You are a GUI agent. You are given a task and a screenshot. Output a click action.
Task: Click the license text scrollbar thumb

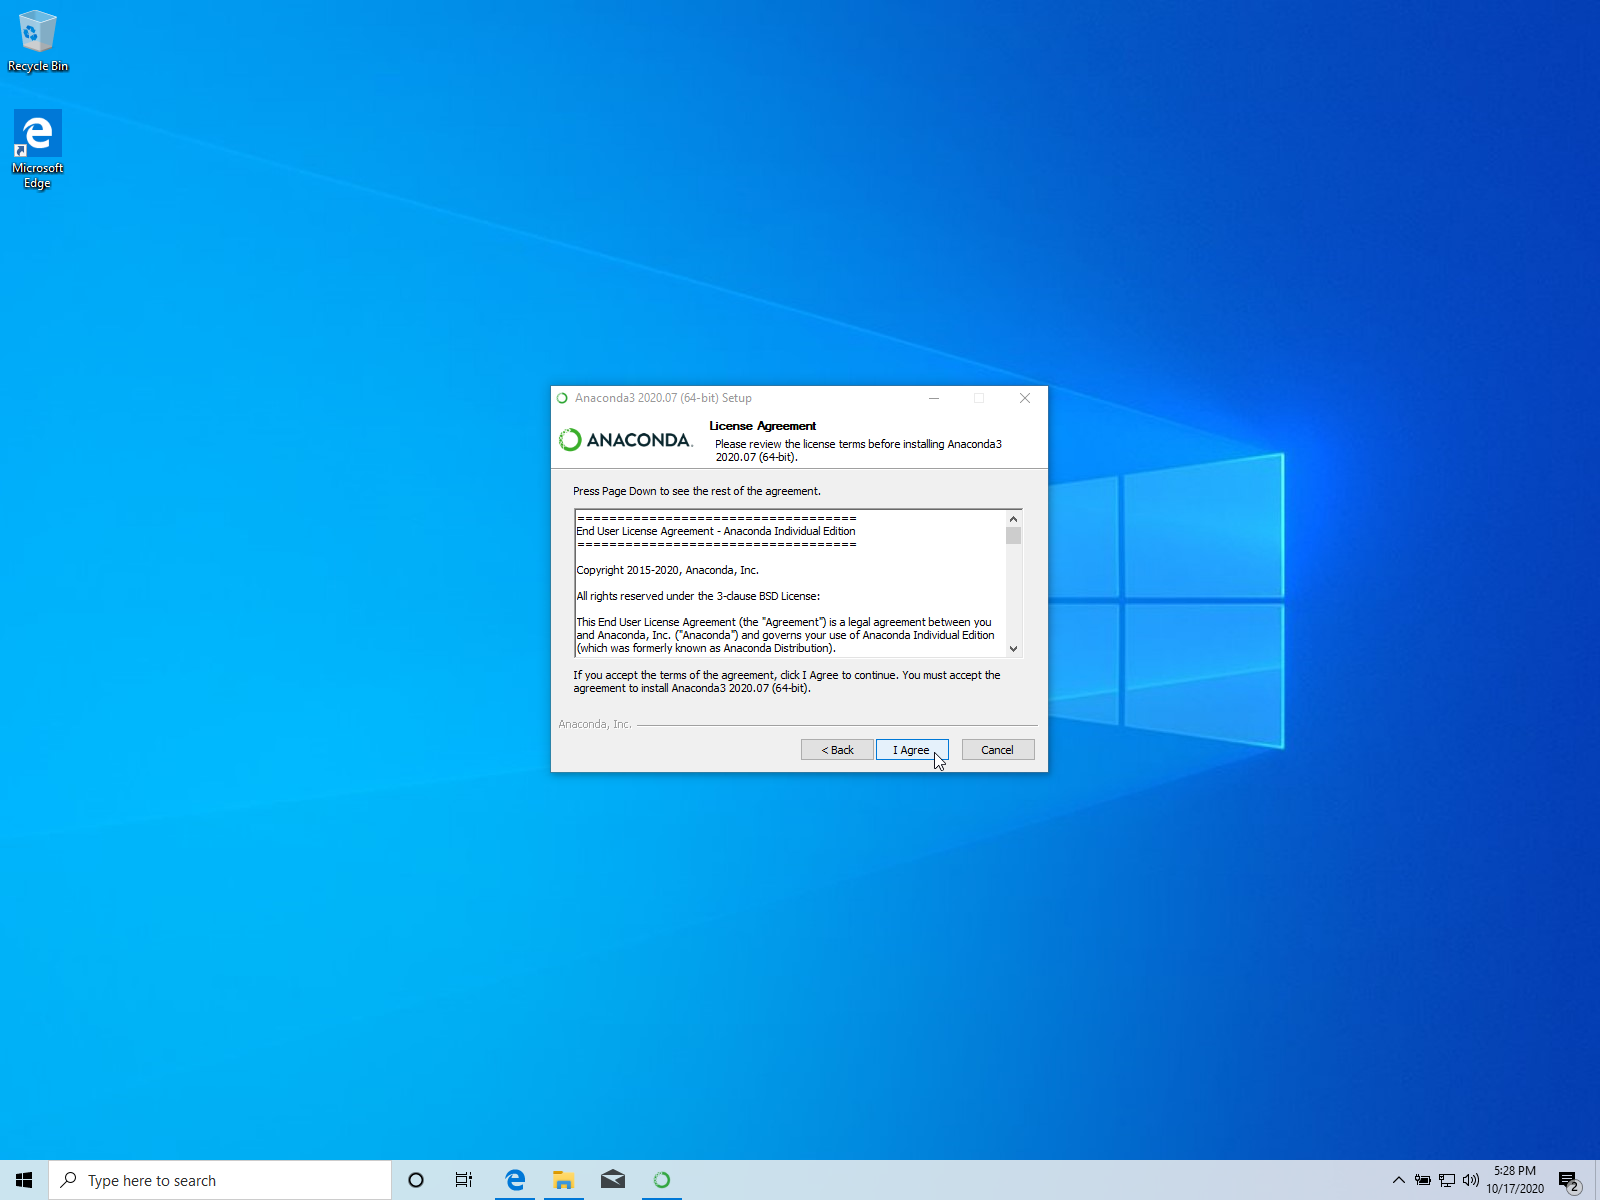1013,536
